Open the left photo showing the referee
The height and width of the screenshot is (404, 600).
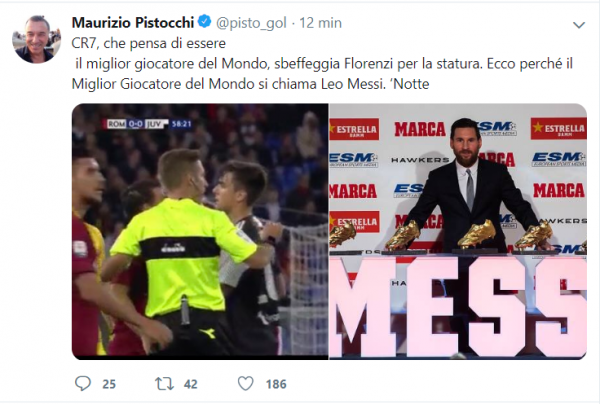pos(198,230)
